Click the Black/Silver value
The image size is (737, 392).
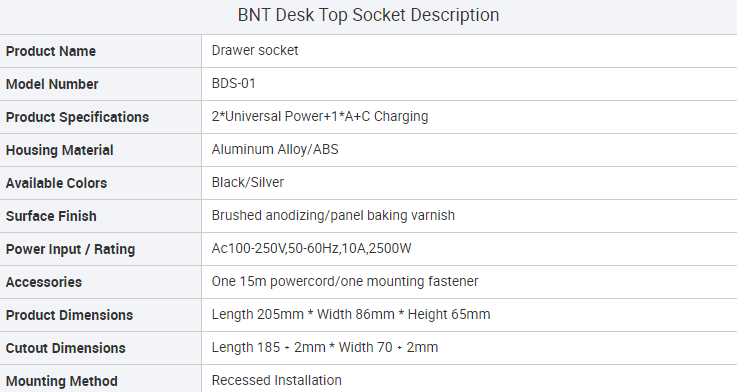coord(248,182)
